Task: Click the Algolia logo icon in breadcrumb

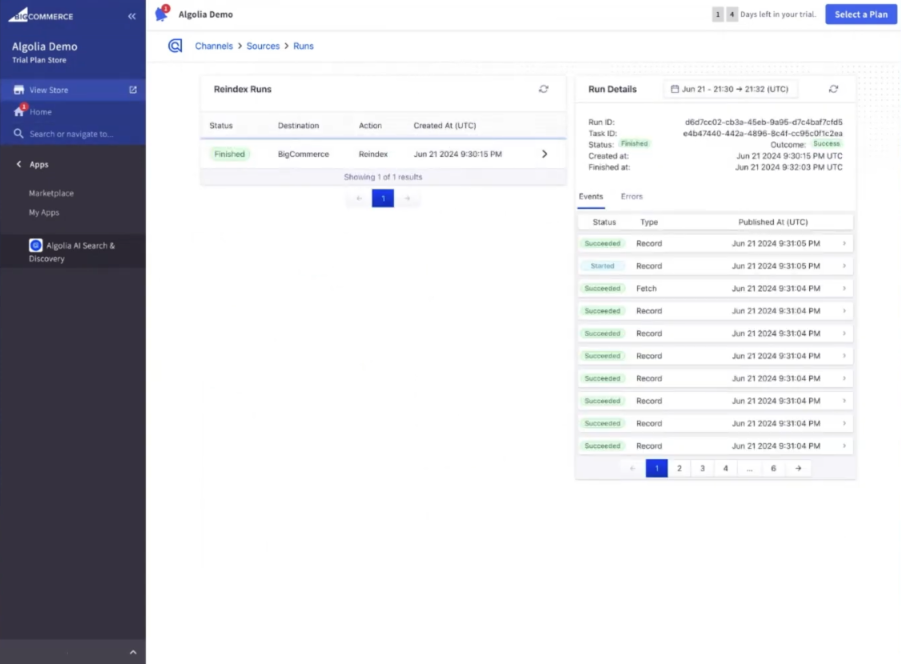Action: pyautogui.click(x=175, y=45)
